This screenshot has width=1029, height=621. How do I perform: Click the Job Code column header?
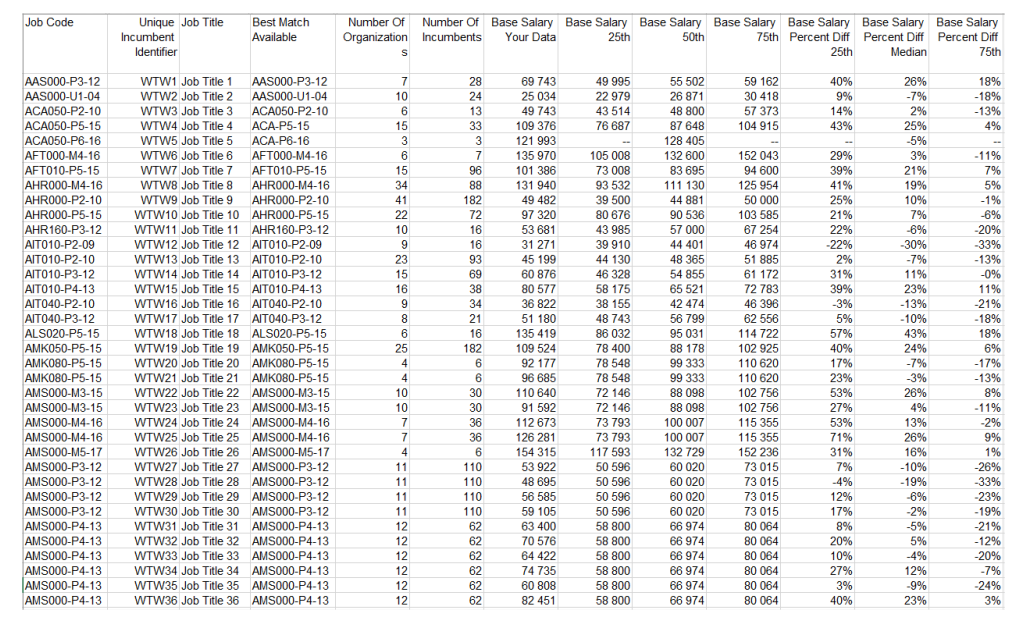(48, 22)
